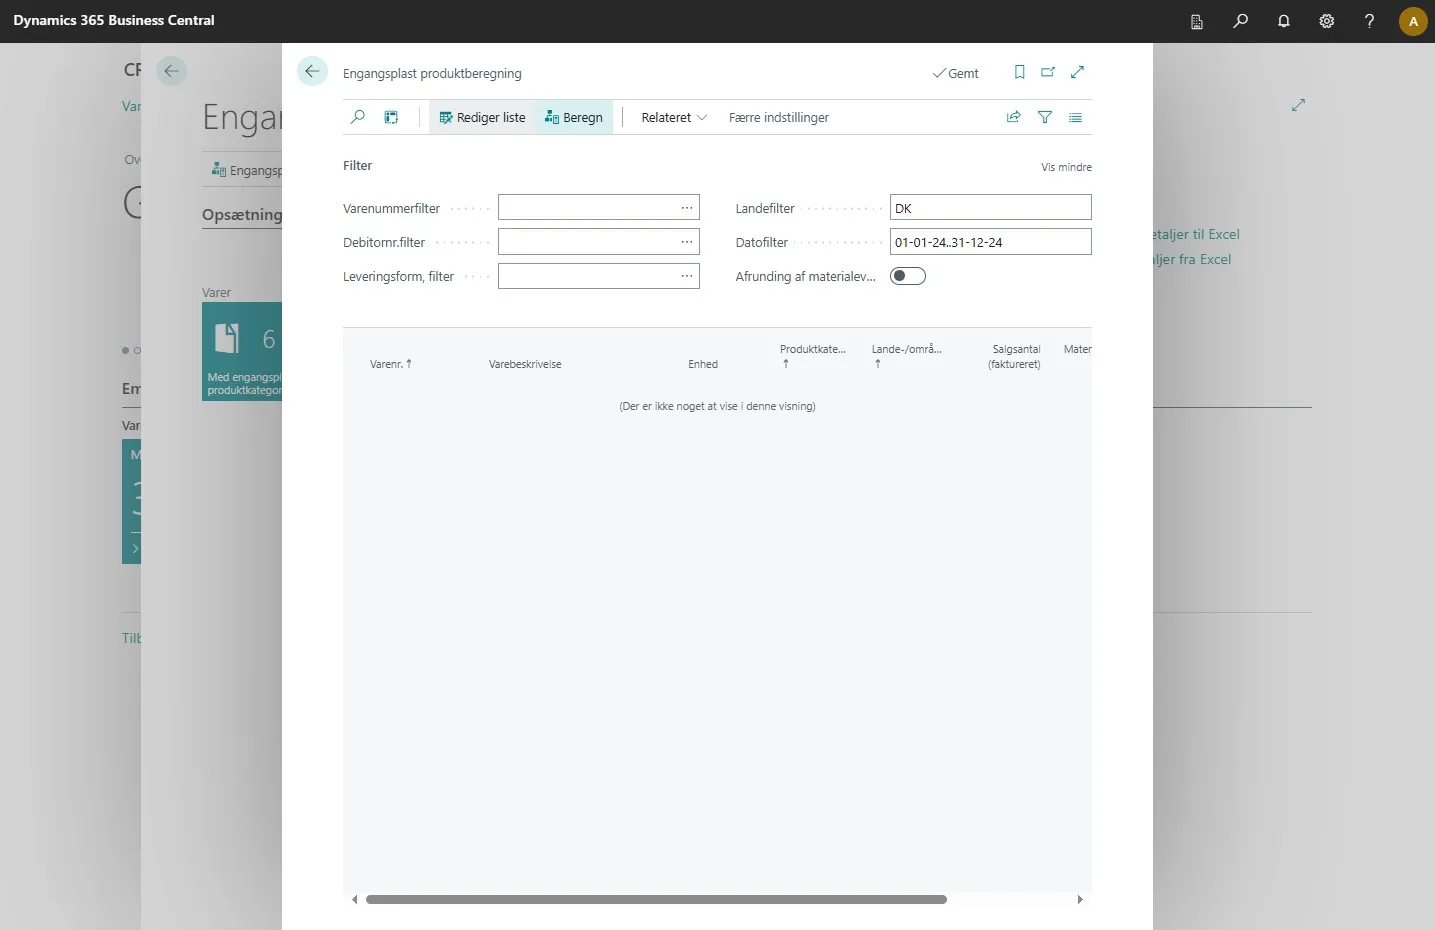This screenshot has width=1435, height=930.
Task: Expand the Relateret menu
Action: tap(674, 117)
